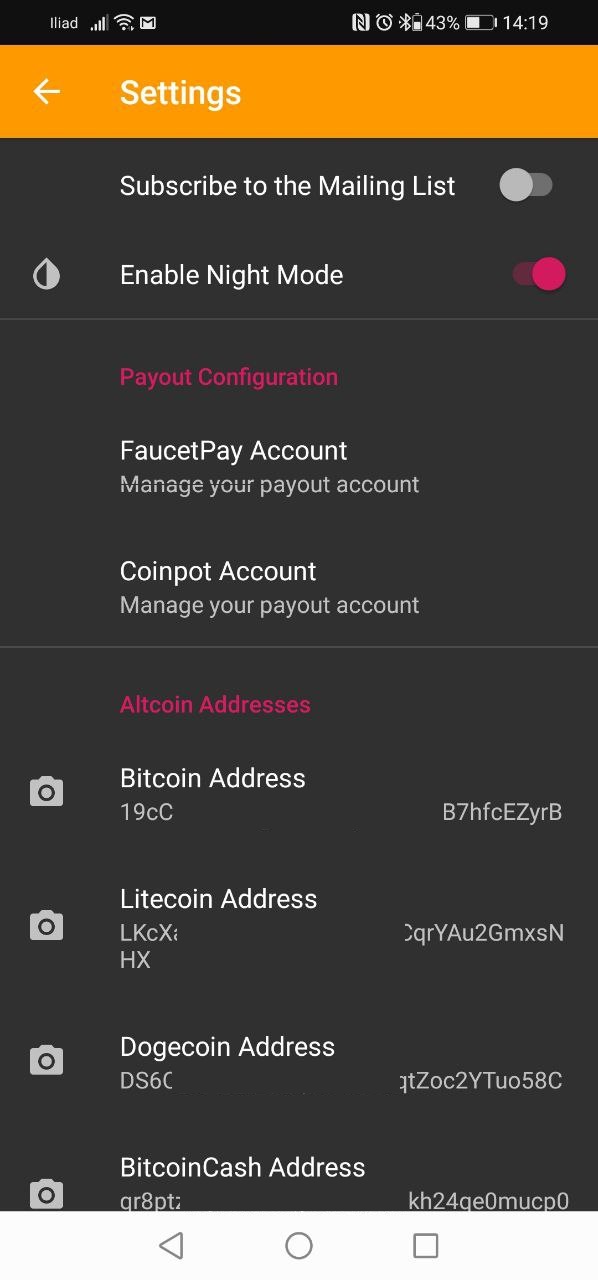The image size is (598, 1280).
Task: Edit the Bitcoin Address entry
Action: click(299, 793)
